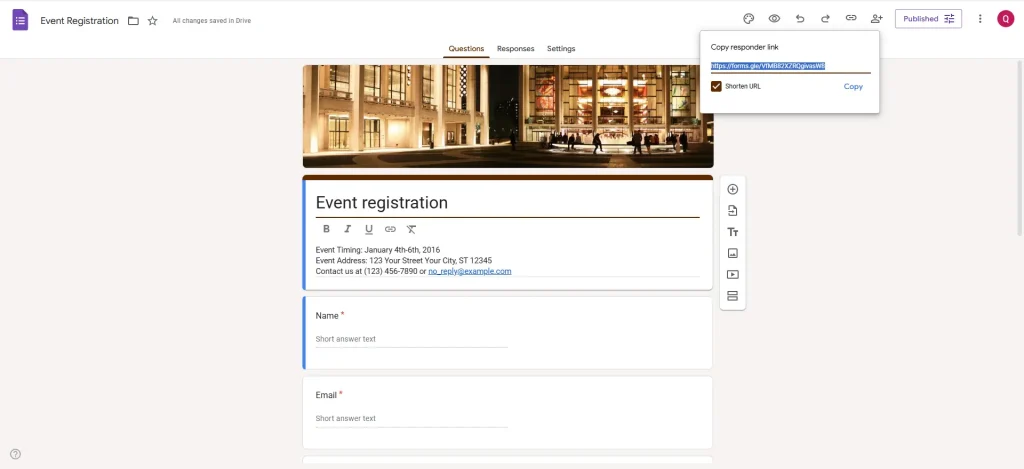Move form to folder icon
1024x469 pixels.
tap(133, 20)
